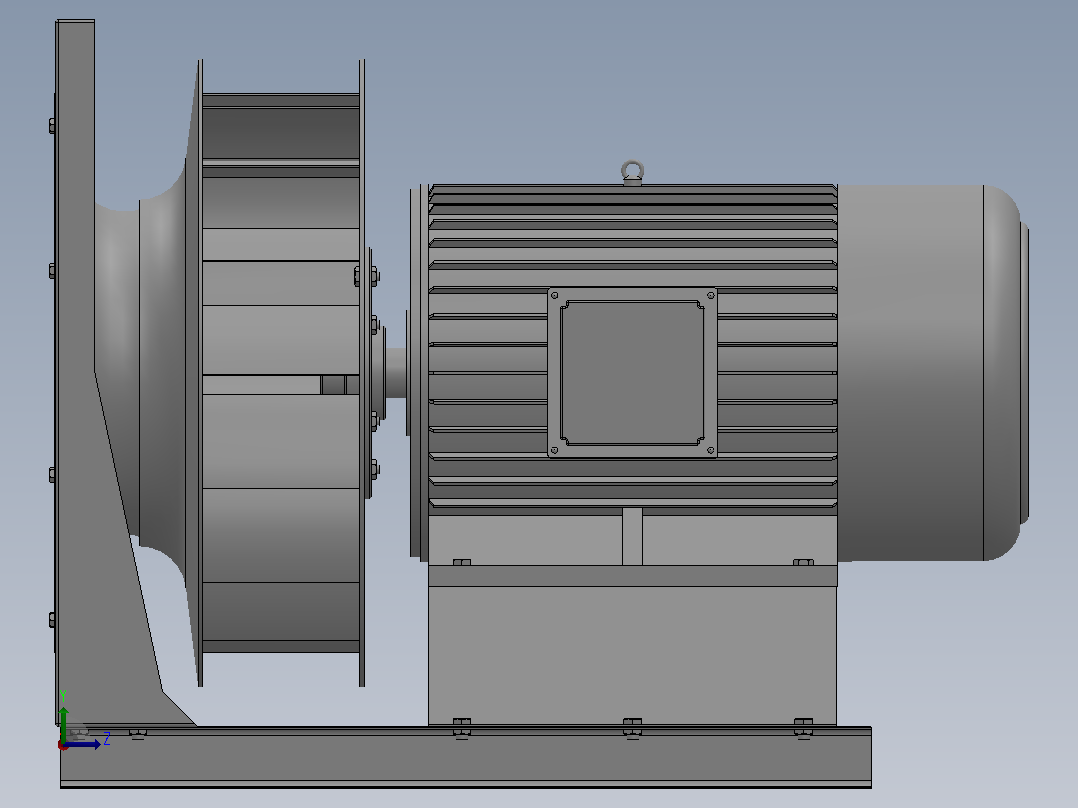Screen dimensions: 1078x808
Task: Select the motor terminal box cover
Action: click(632, 373)
